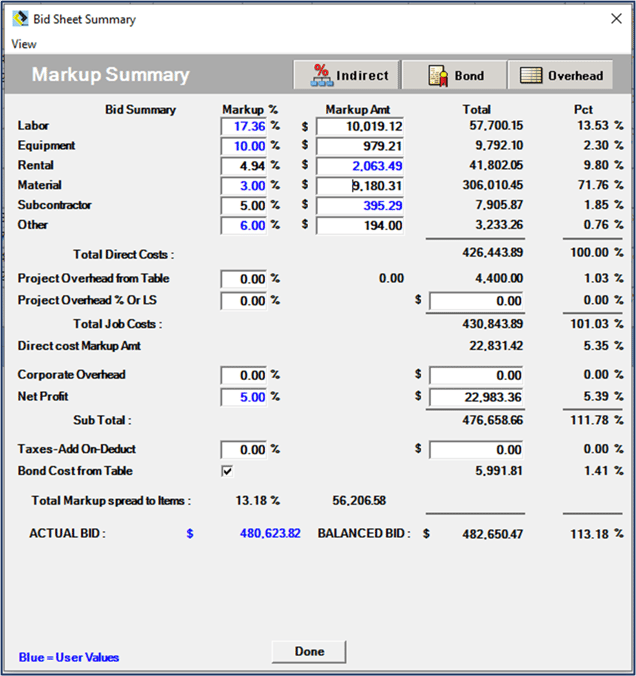Click the Labor markup percent field
The width and height of the screenshot is (636, 676).
click(x=244, y=126)
